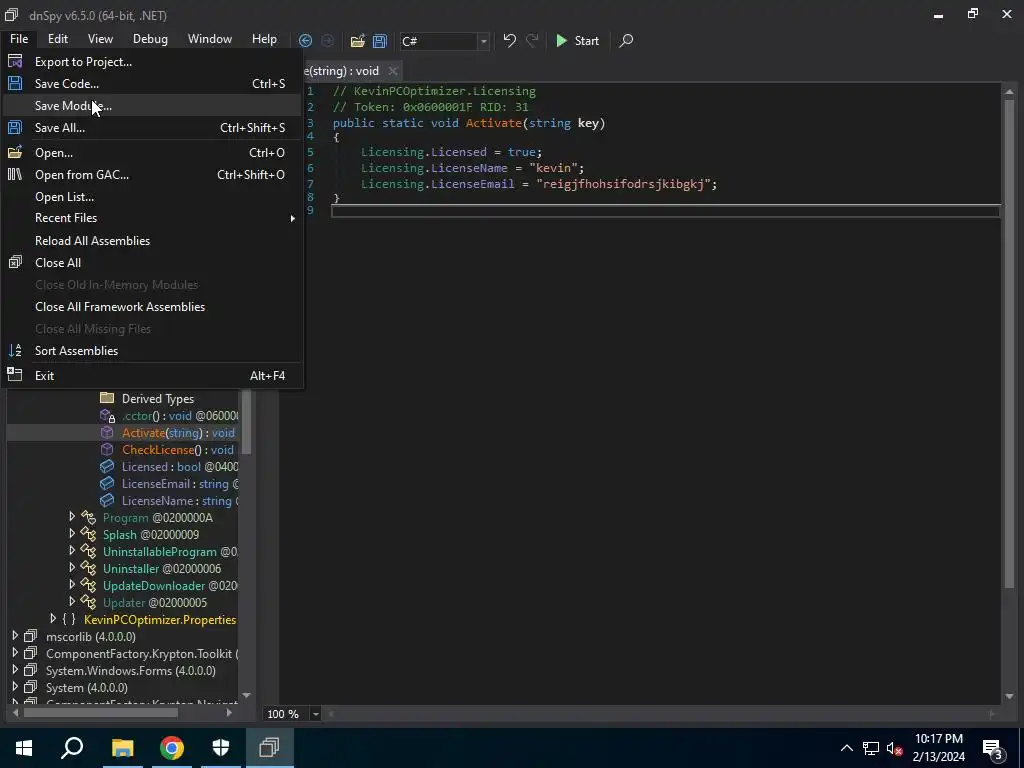Expand the mscorlib assembly node

tap(15, 636)
